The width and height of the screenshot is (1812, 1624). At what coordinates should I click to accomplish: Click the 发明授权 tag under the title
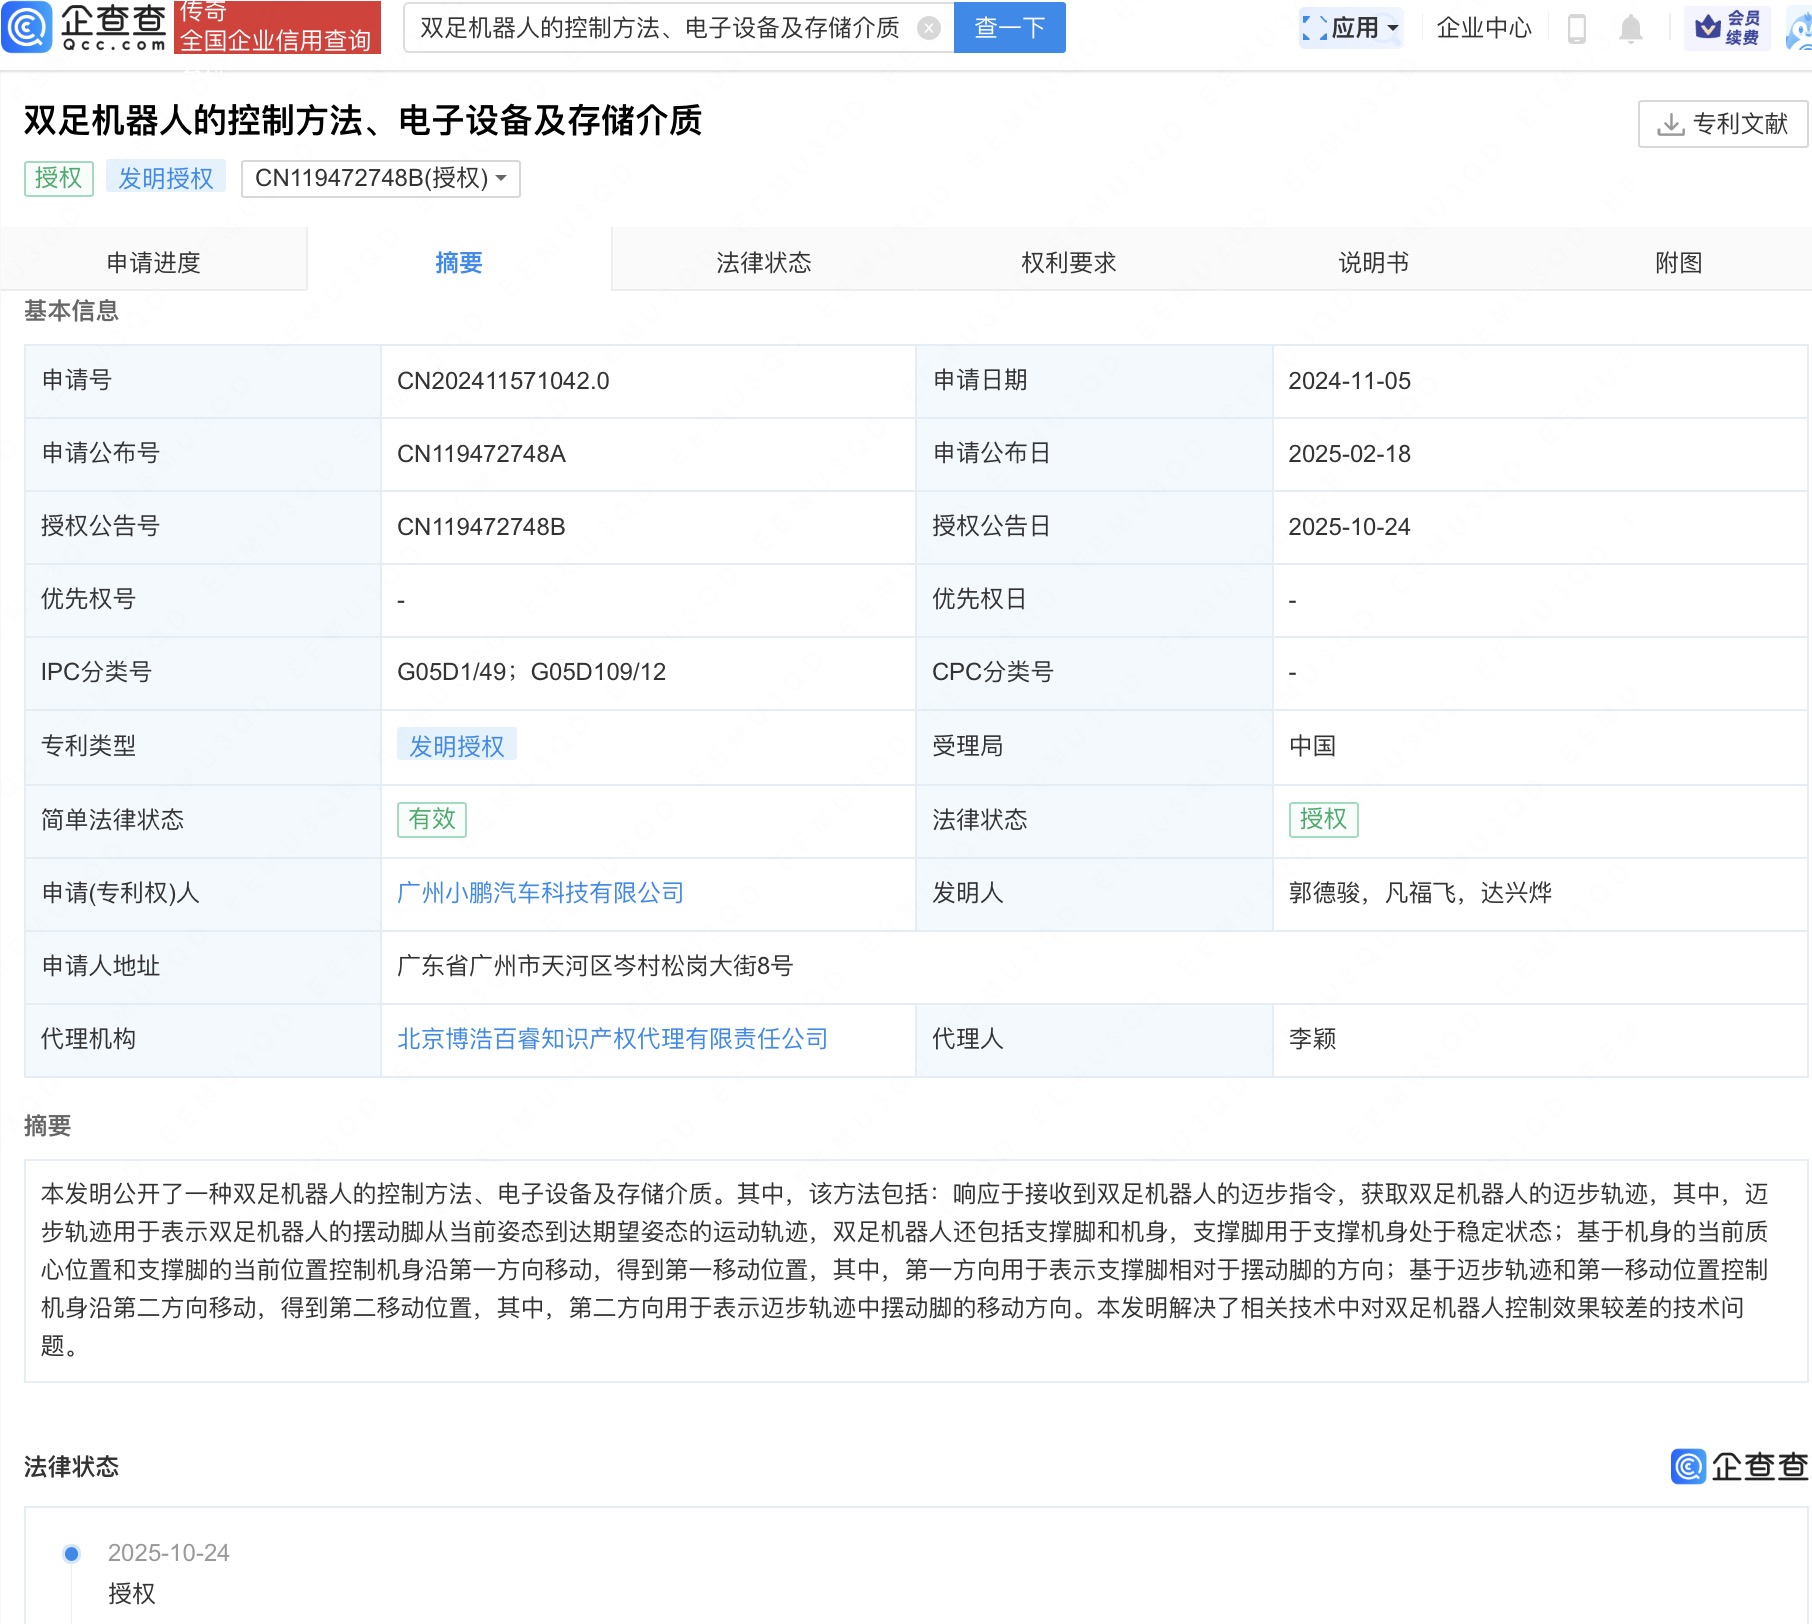[166, 178]
